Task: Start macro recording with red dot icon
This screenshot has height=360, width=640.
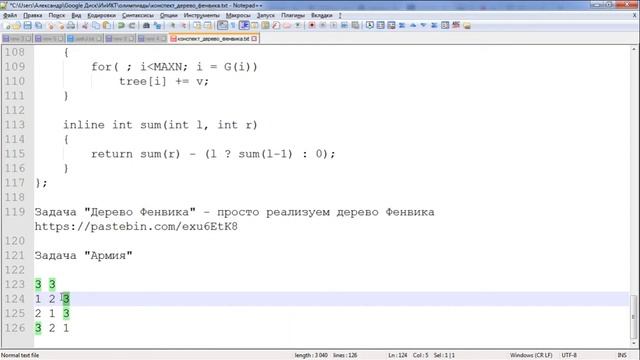Action: (312, 25)
